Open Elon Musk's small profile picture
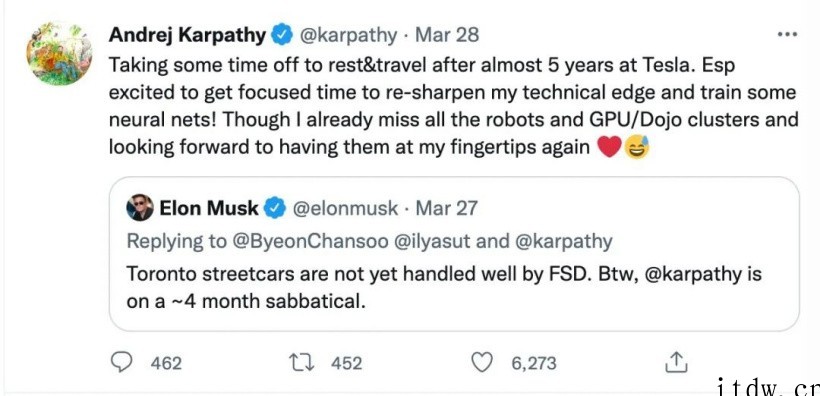Image resolution: width=820 pixels, height=396 pixels. point(140,208)
